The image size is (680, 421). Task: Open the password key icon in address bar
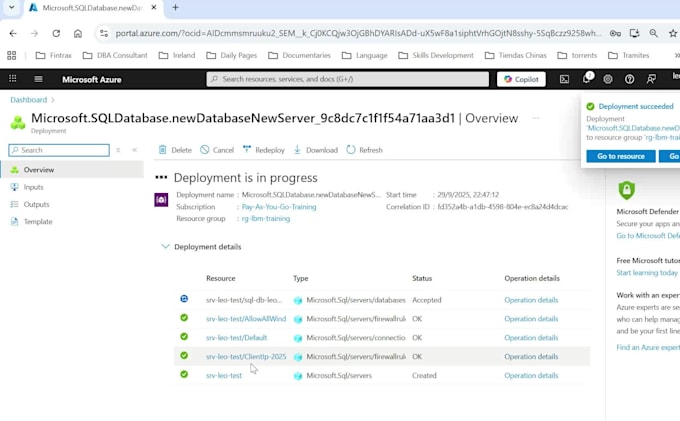tap(615, 33)
